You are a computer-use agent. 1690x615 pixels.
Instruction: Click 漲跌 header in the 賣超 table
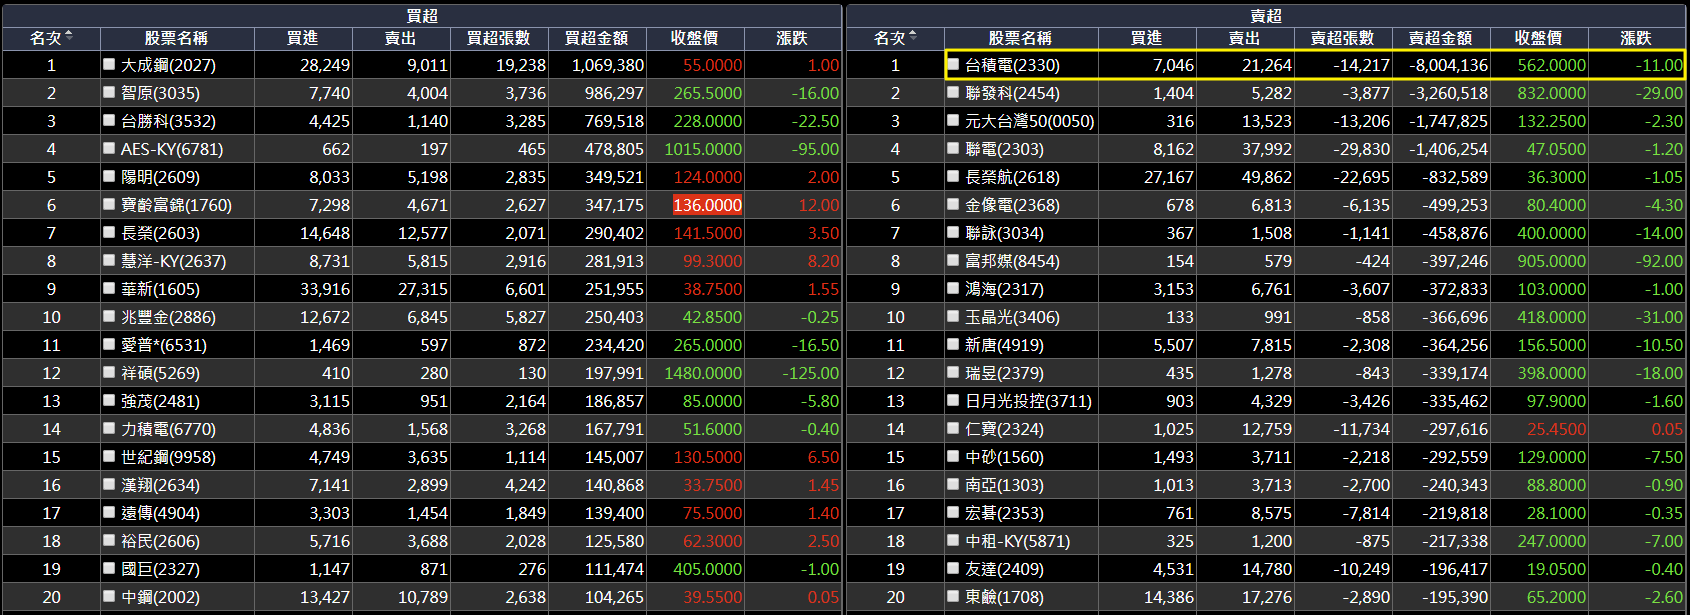click(x=1636, y=38)
